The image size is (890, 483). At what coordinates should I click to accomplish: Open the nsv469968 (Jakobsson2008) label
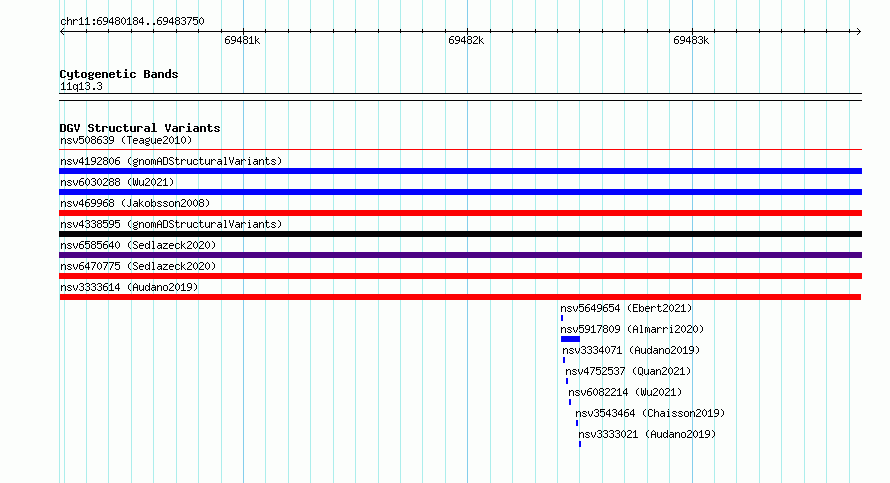click(135, 203)
